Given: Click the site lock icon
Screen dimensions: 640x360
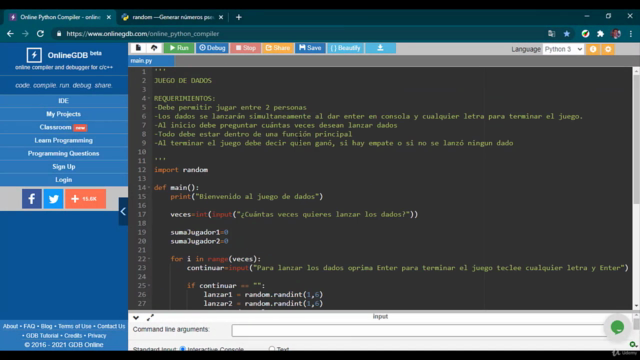Looking at the screenshot, I should [59, 34].
